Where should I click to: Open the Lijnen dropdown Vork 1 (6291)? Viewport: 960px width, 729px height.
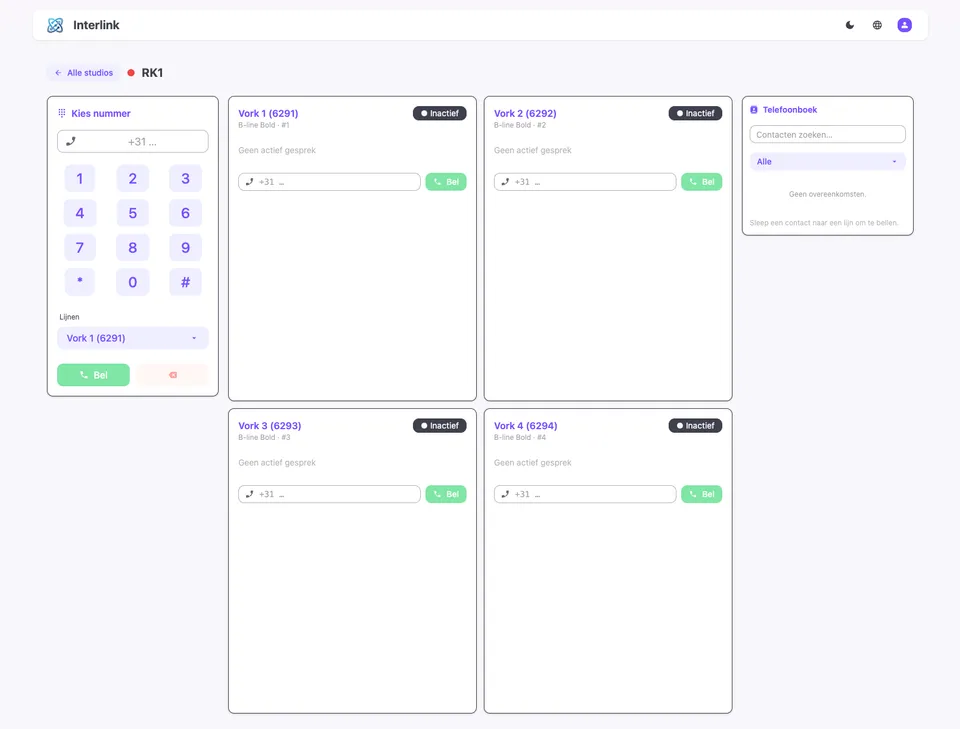[133, 338]
